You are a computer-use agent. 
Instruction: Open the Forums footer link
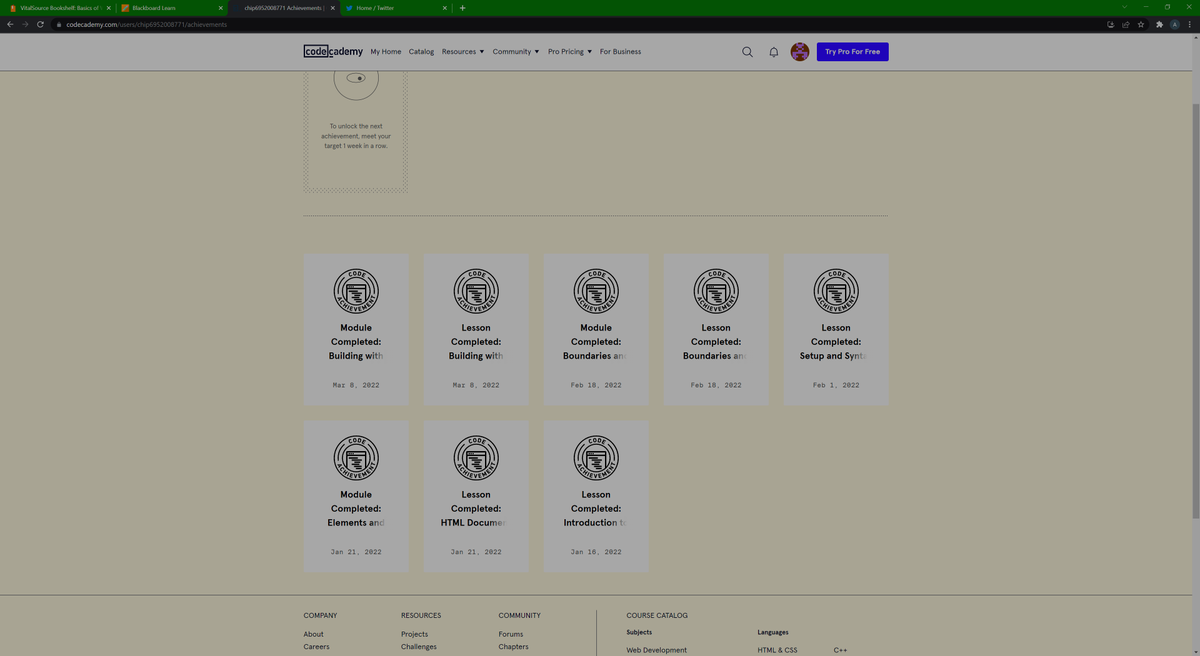pyautogui.click(x=511, y=634)
